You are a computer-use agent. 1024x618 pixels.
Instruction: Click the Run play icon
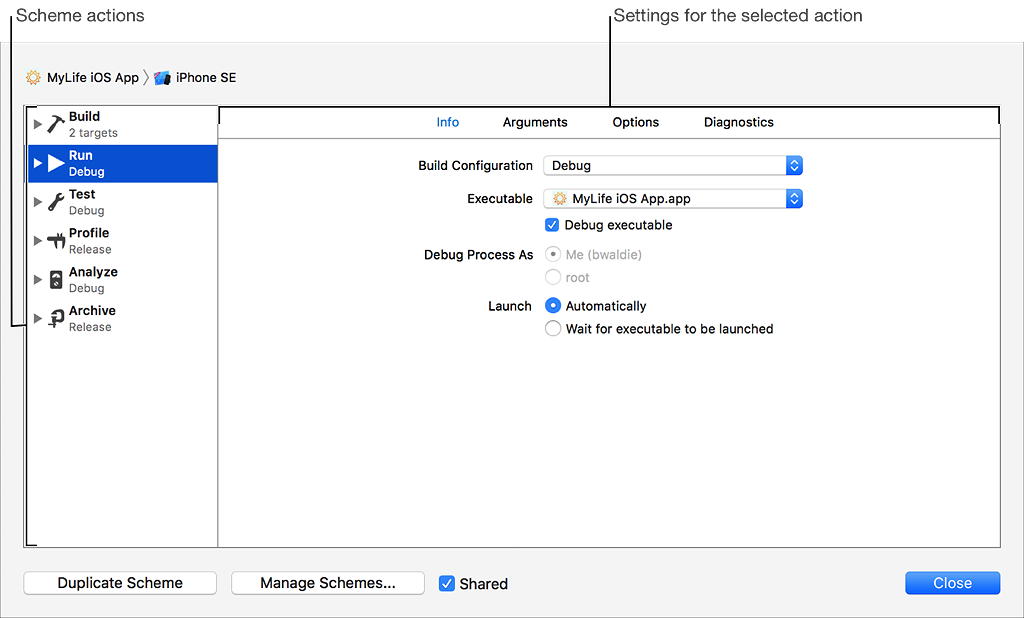point(56,163)
